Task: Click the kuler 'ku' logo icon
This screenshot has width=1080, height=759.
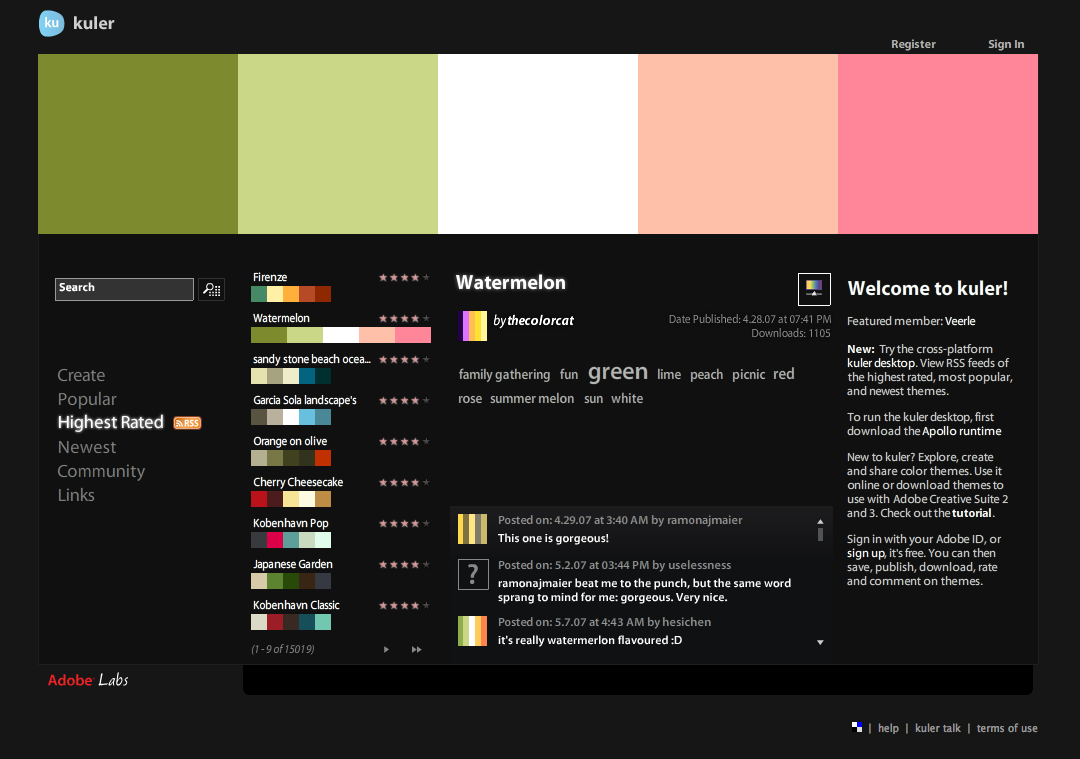Action: (x=52, y=23)
